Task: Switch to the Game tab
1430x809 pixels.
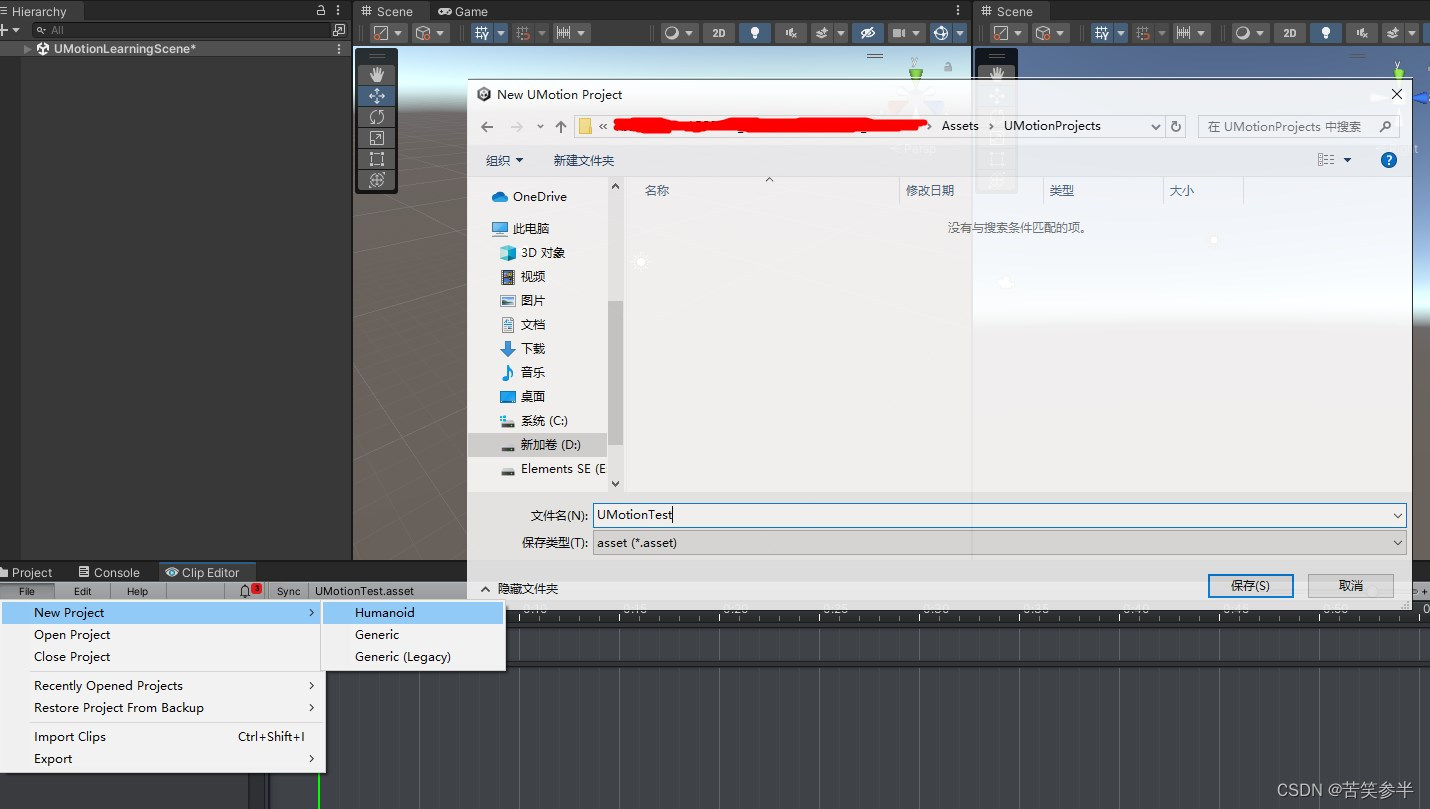Action: point(463,11)
